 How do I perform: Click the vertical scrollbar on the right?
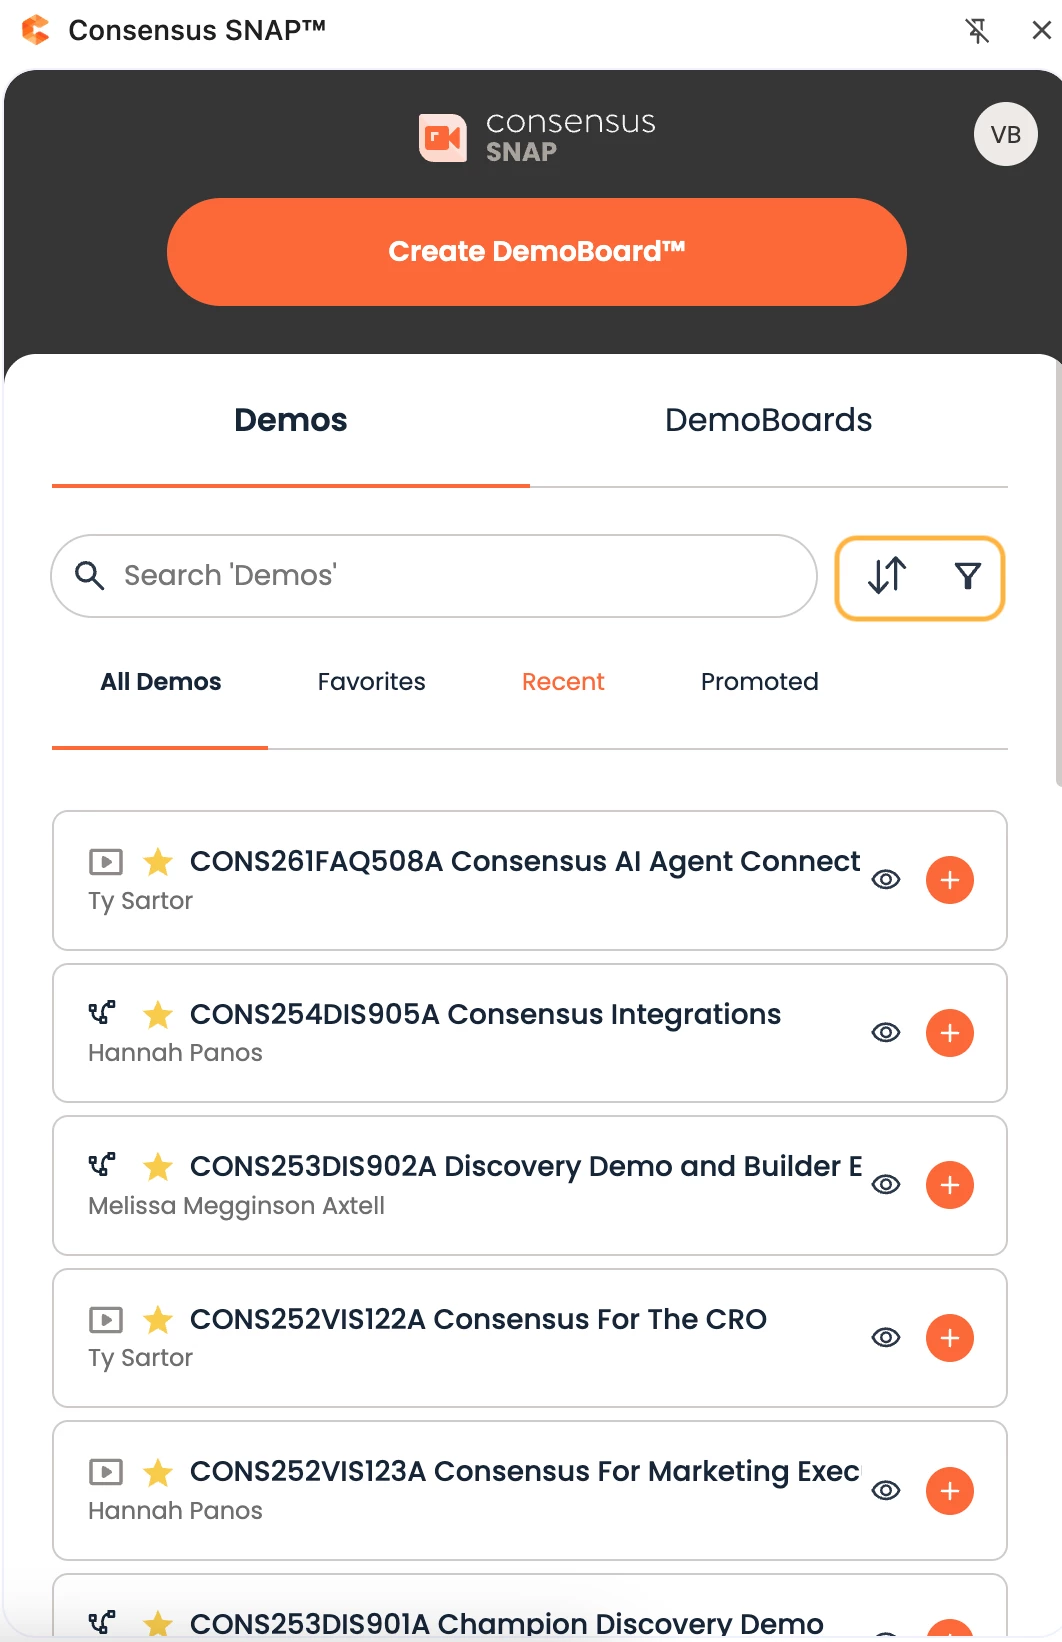[1058, 570]
